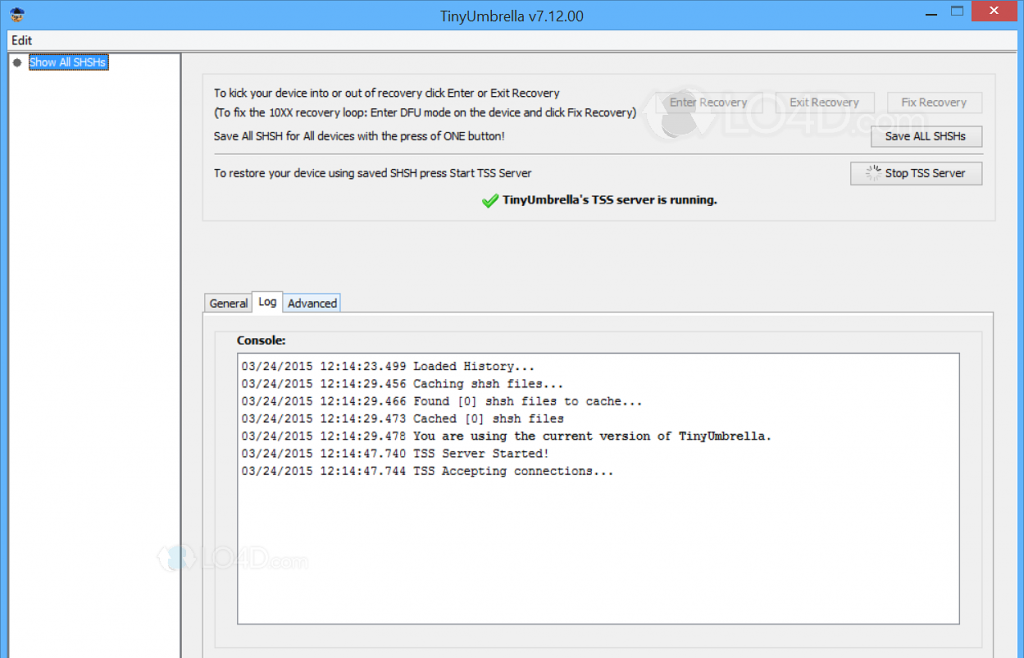This screenshot has height=658, width=1024.
Task: Switch to the General tab
Action: click(x=228, y=303)
